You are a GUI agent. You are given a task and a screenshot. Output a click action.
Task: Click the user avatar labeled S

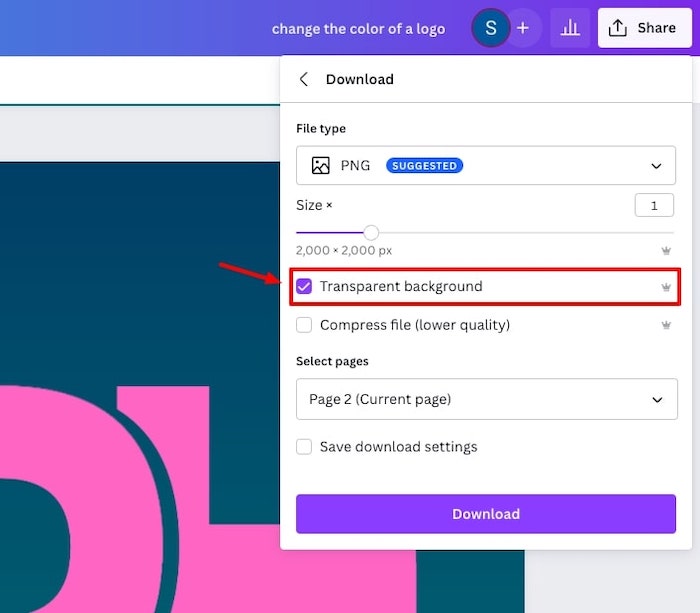coord(490,28)
